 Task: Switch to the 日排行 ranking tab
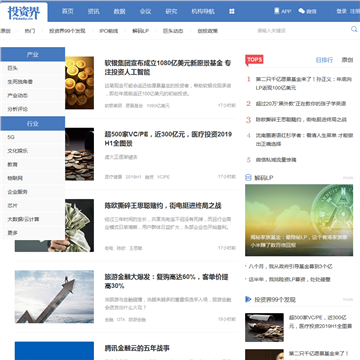(324, 60)
